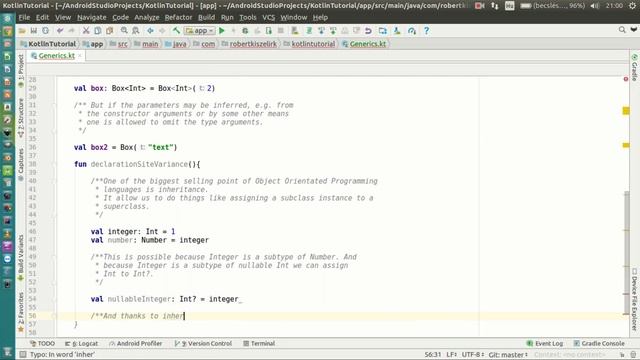The image size is (640, 360).
Task: Click the robertkiszelirk breadcrumb
Action: pyautogui.click(x=249, y=44)
